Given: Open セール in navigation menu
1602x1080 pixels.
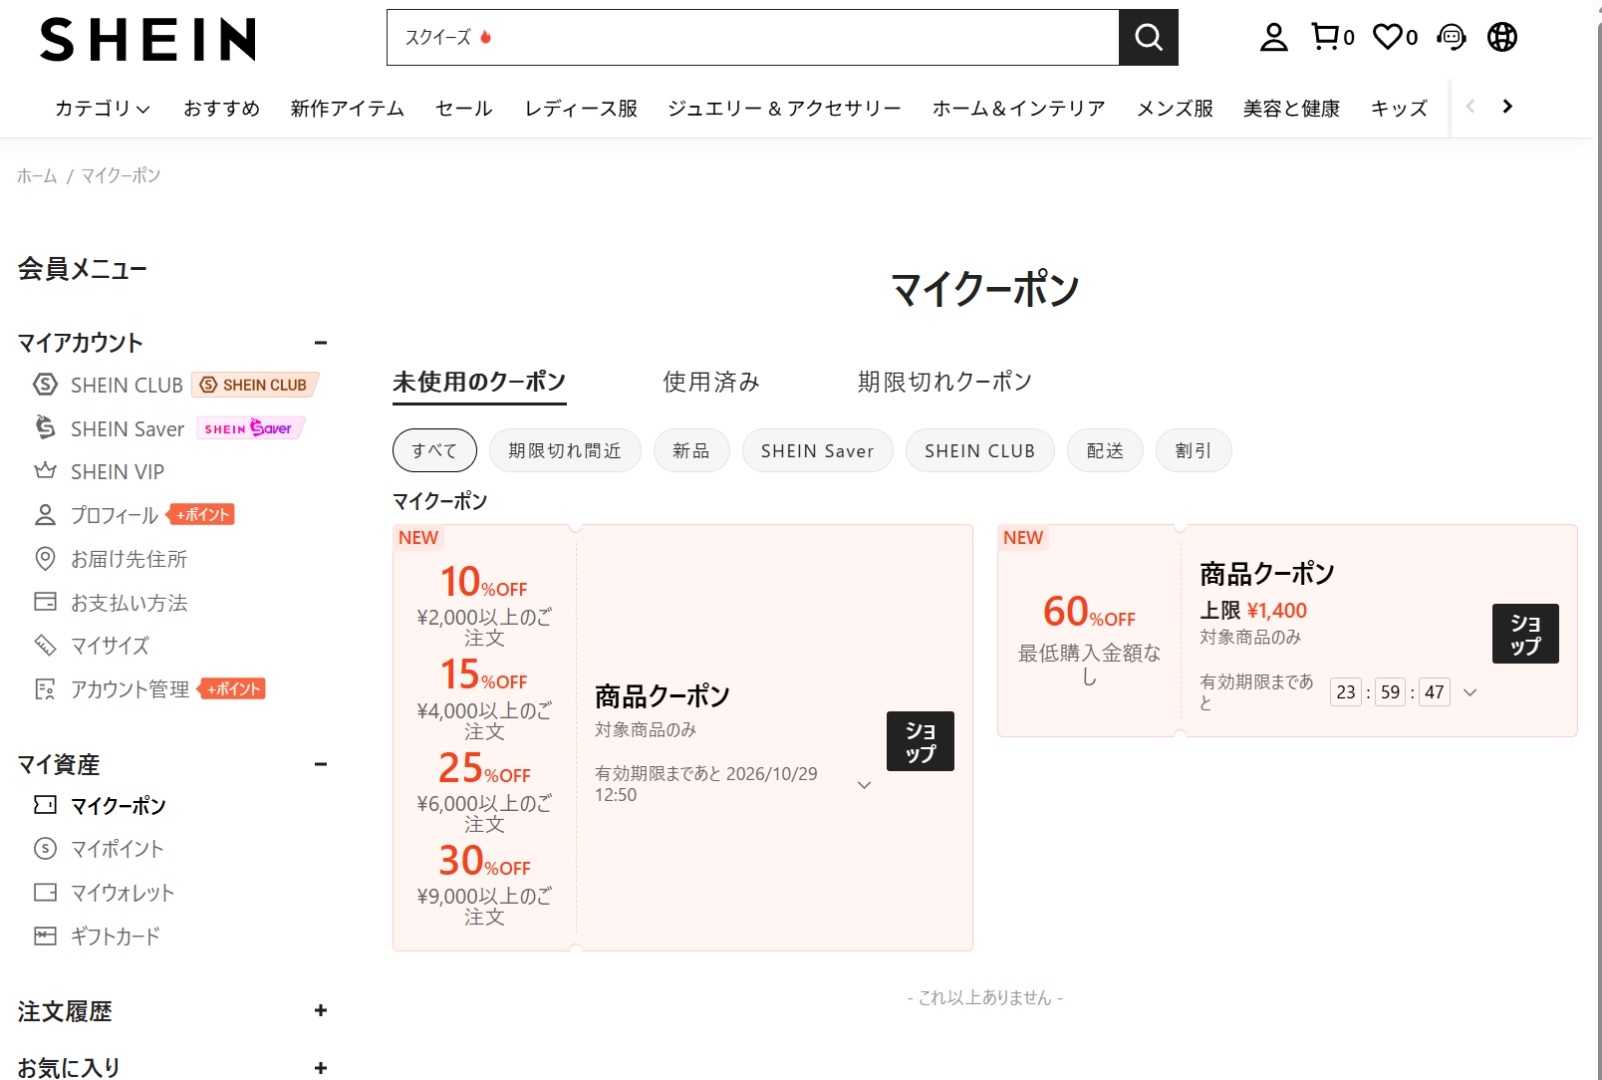Looking at the screenshot, I should tap(464, 108).
